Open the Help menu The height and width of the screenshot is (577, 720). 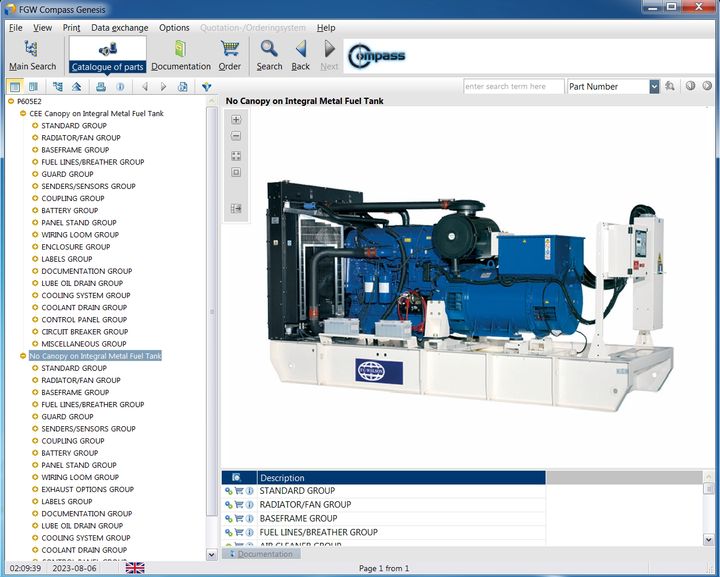click(326, 28)
